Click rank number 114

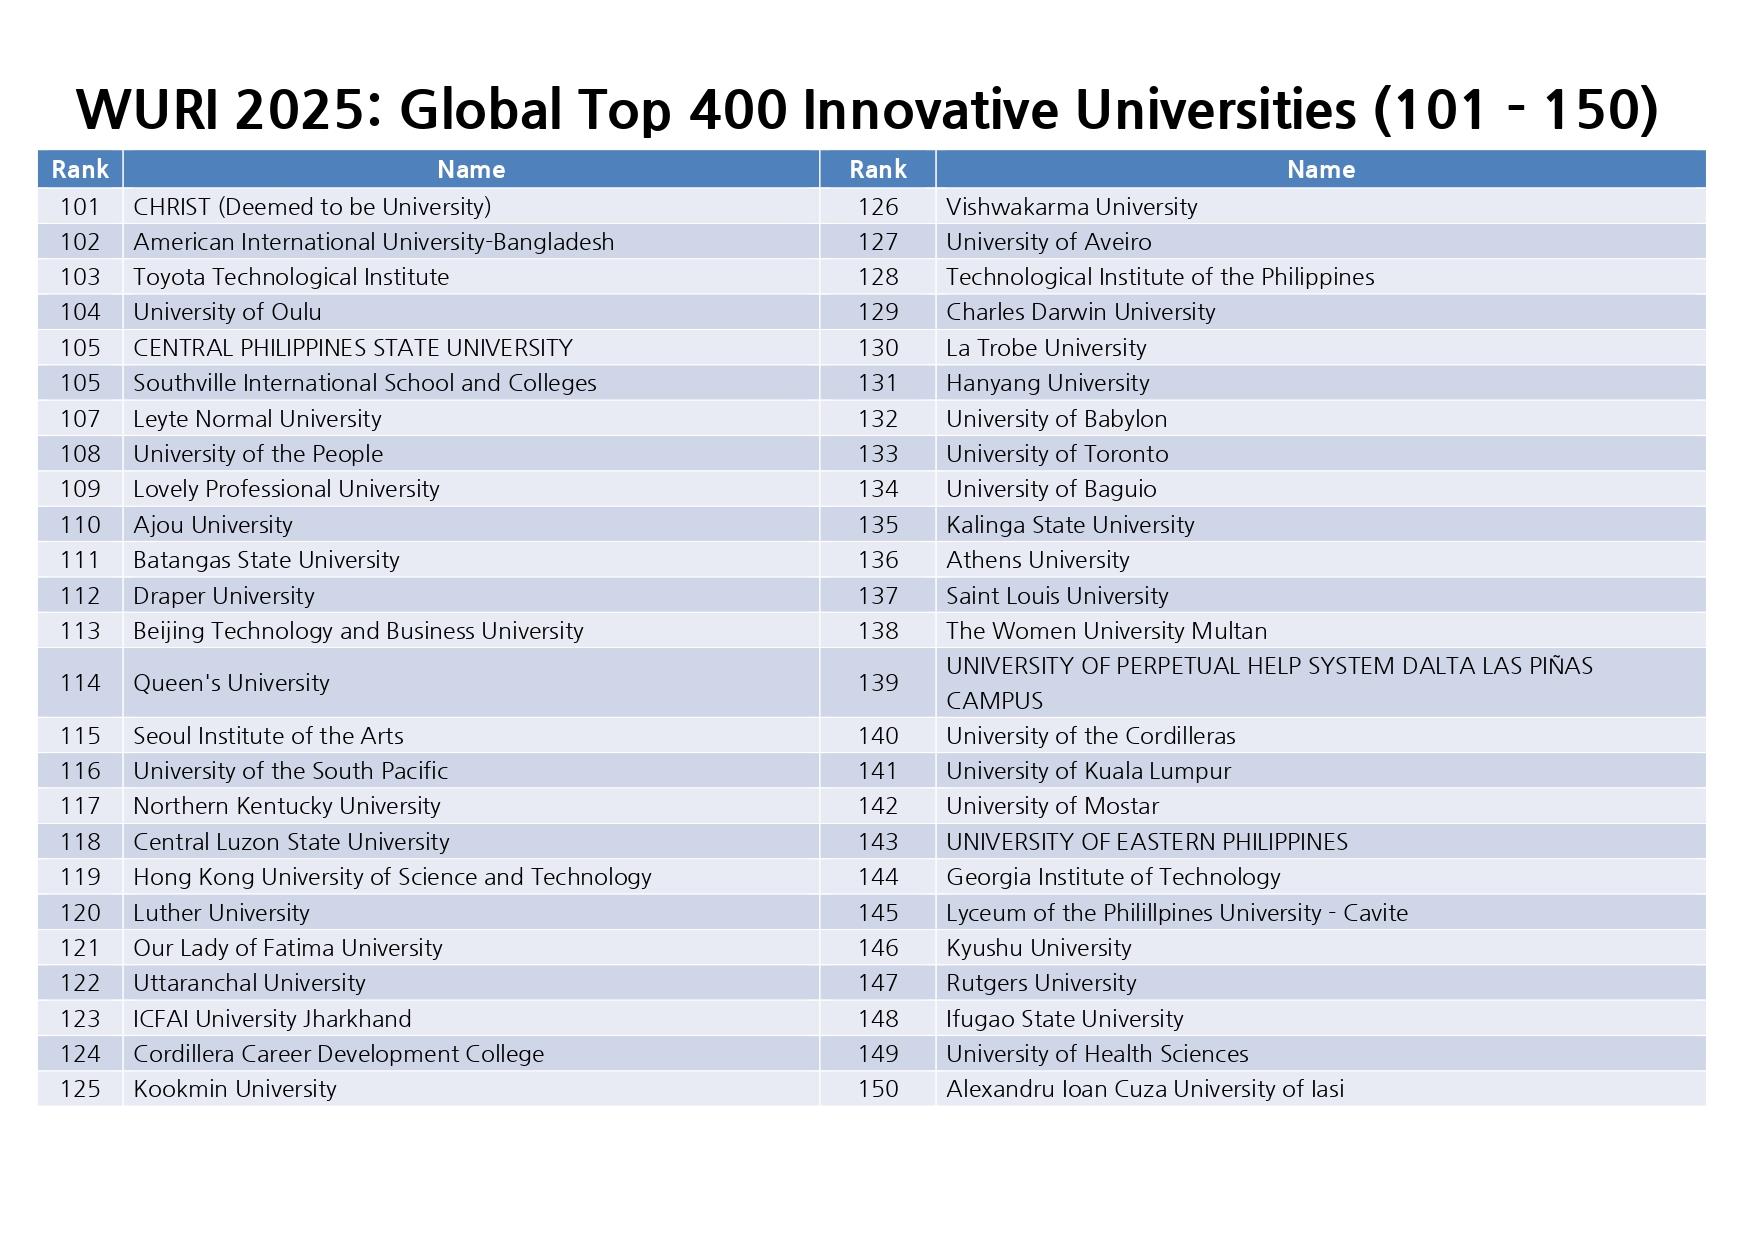click(x=80, y=683)
